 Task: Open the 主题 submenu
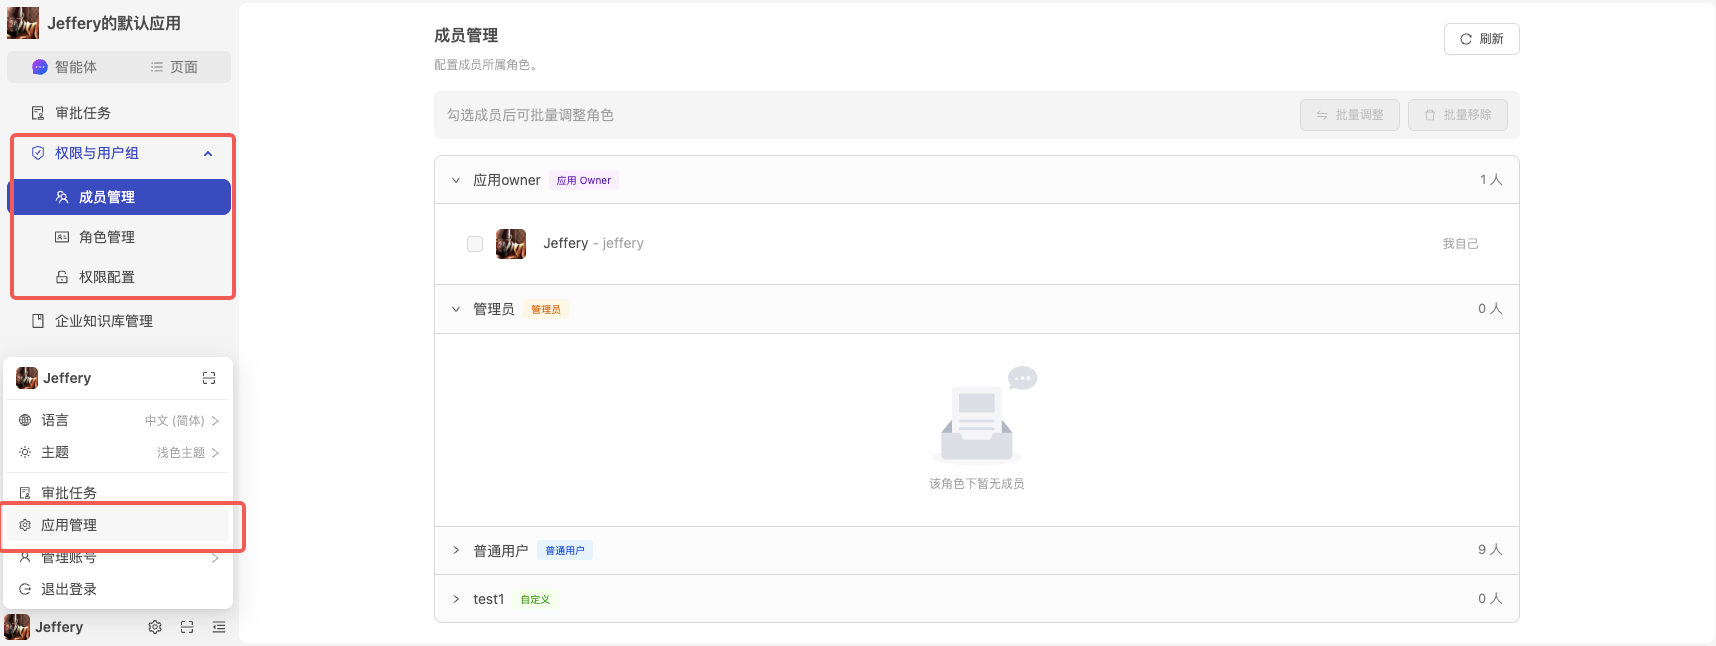pos(118,453)
